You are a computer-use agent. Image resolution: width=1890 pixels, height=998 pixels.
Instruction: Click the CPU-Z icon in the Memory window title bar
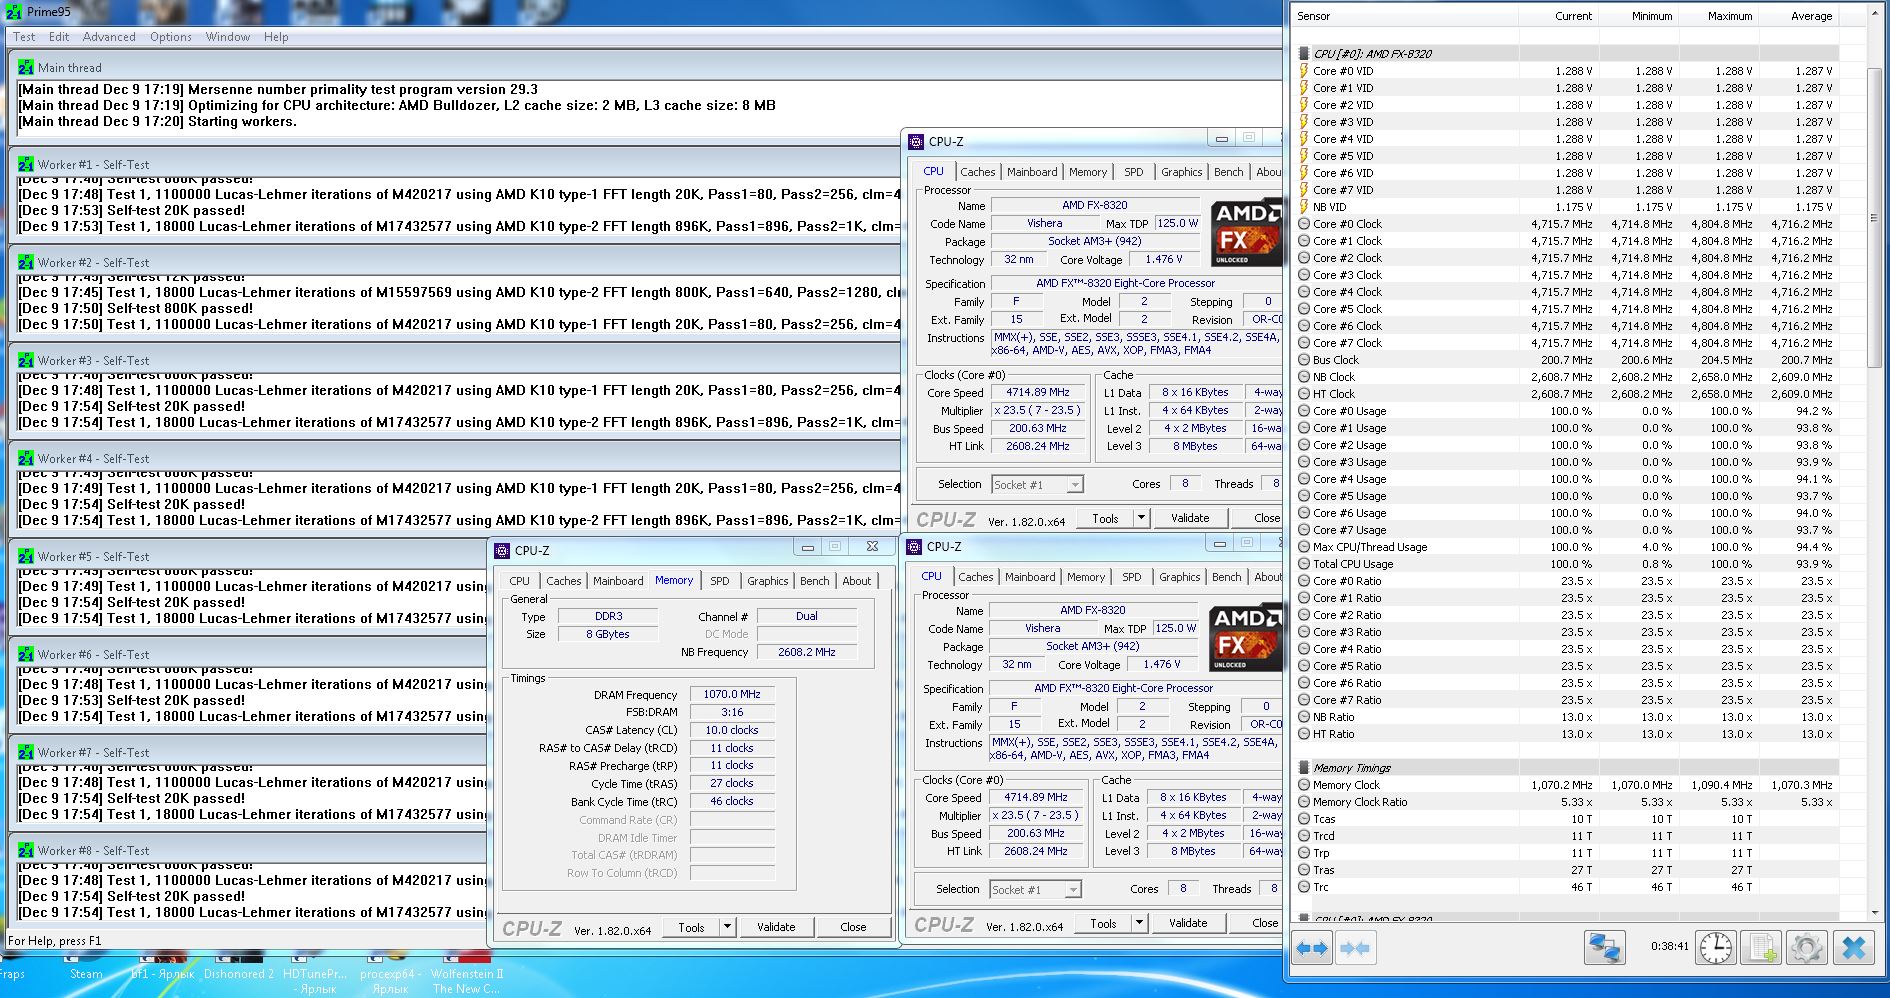point(502,550)
